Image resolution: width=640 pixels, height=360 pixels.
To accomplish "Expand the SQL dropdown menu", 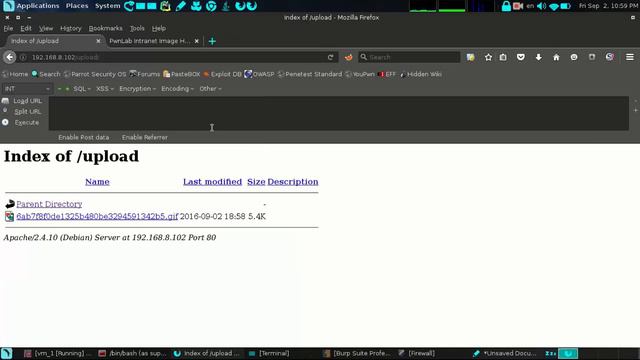I will coord(82,89).
